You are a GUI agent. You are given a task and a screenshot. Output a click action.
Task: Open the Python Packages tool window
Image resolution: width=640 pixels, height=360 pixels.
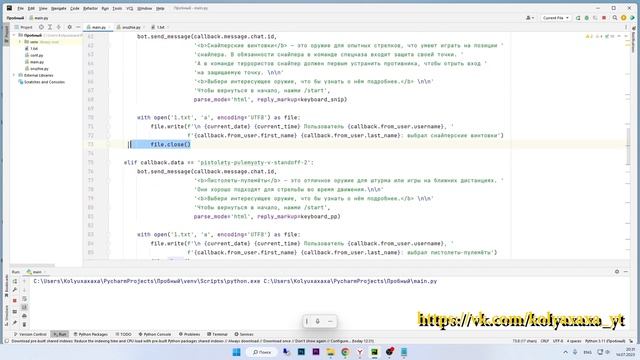(x=91, y=334)
